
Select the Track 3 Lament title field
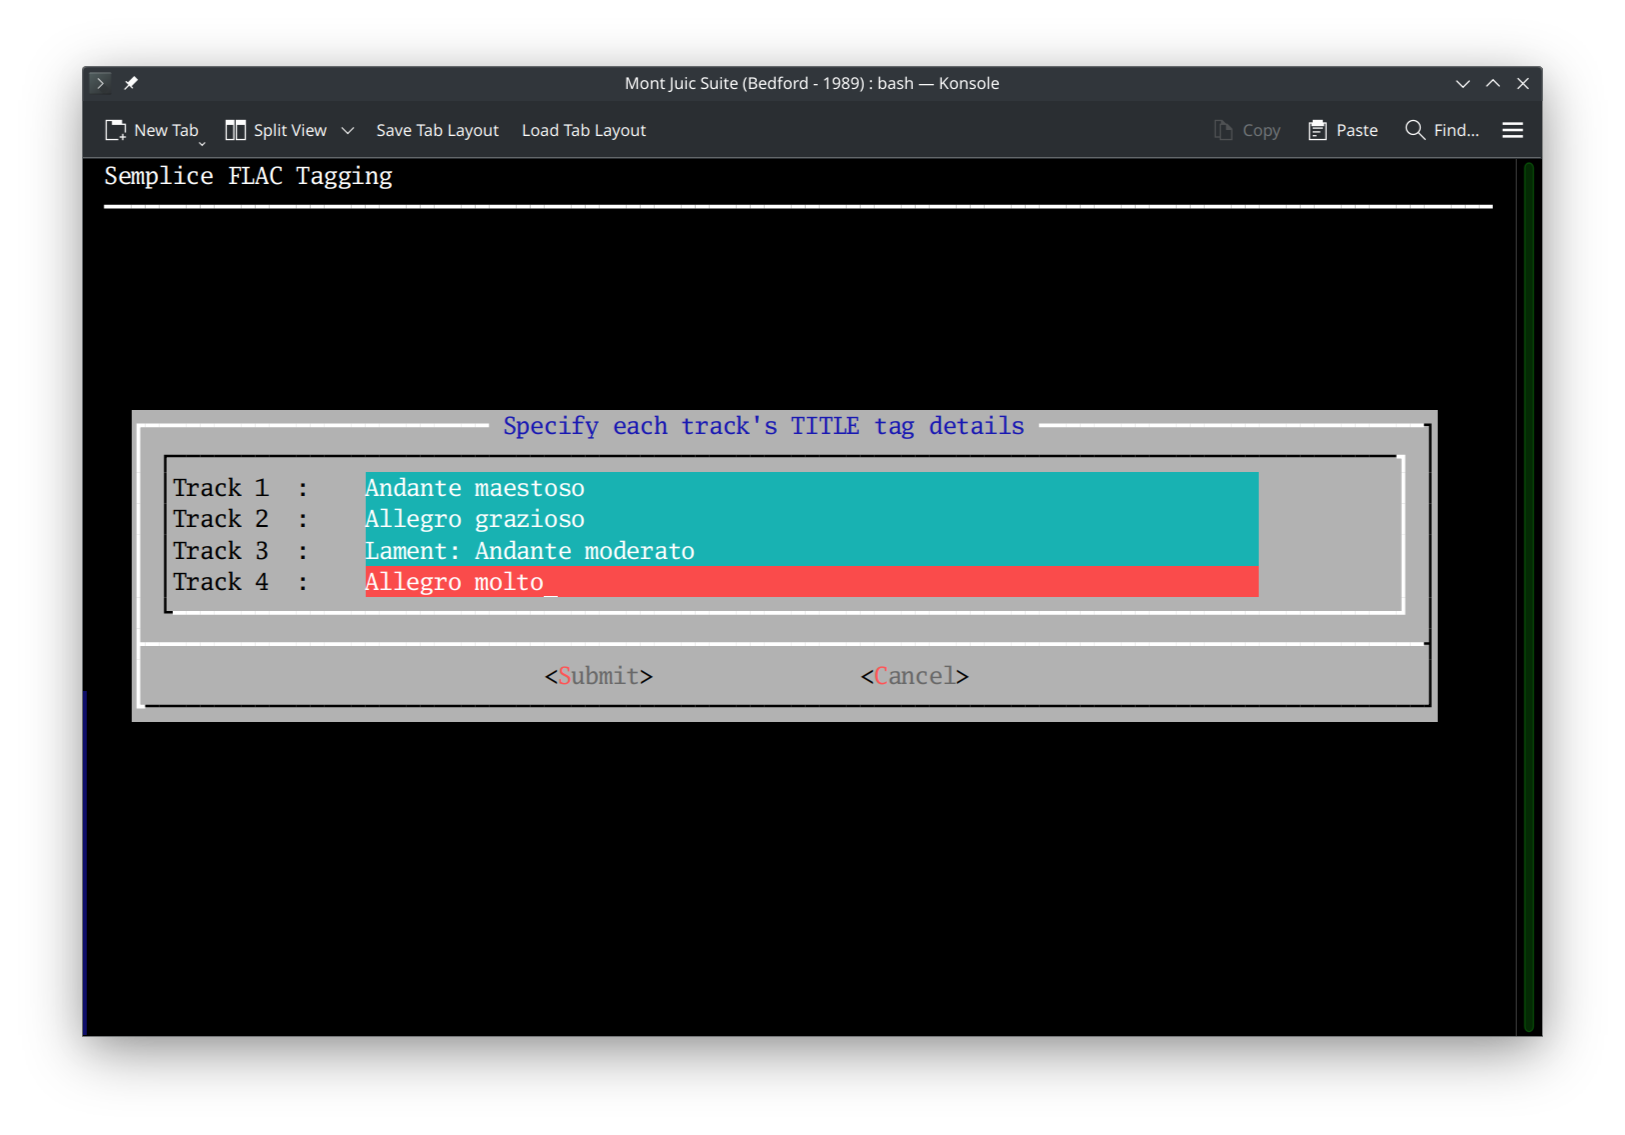tap(810, 551)
